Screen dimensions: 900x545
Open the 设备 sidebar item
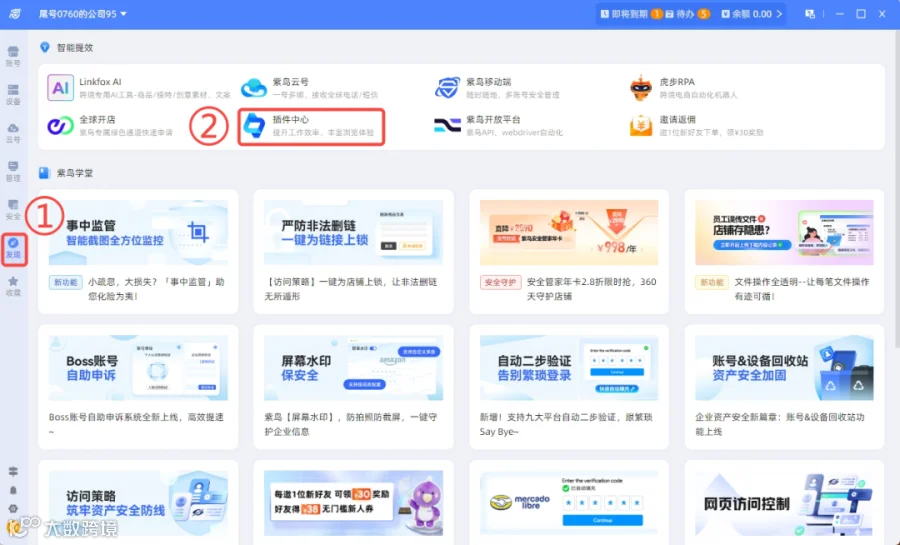click(13, 95)
